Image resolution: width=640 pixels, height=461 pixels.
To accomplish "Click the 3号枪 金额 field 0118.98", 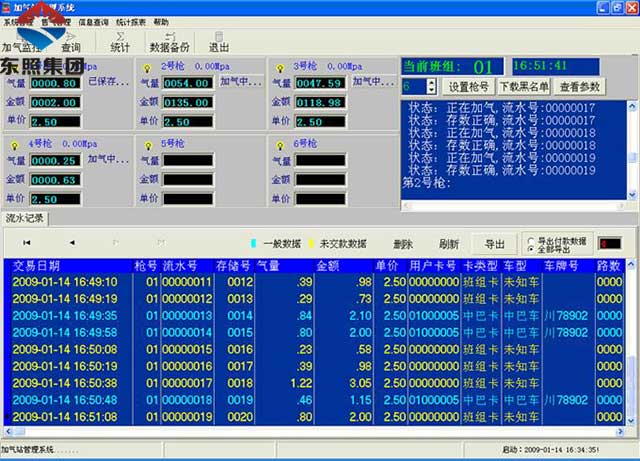I will pyautogui.click(x=320, y=102).
